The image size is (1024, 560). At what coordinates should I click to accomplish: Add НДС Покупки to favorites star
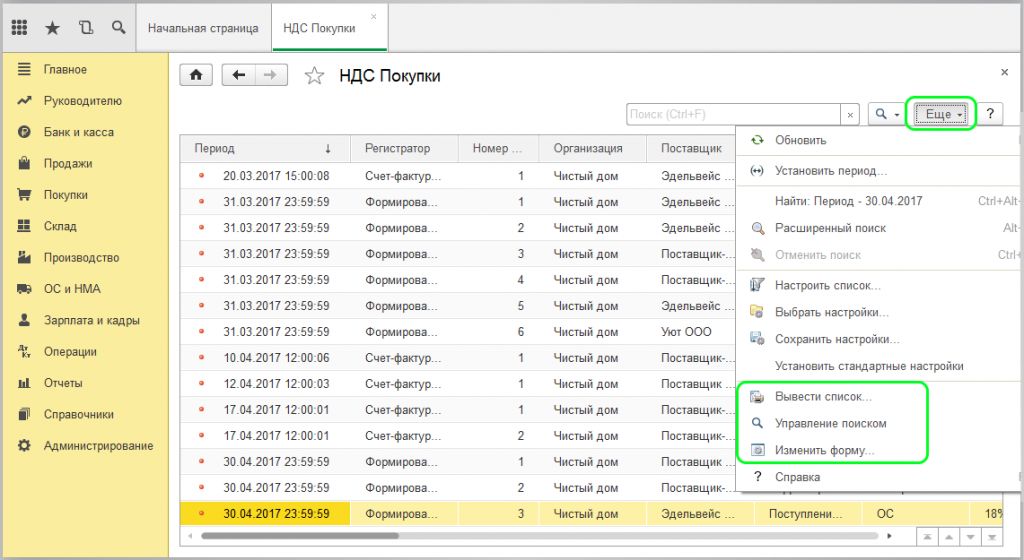point(315,76)
